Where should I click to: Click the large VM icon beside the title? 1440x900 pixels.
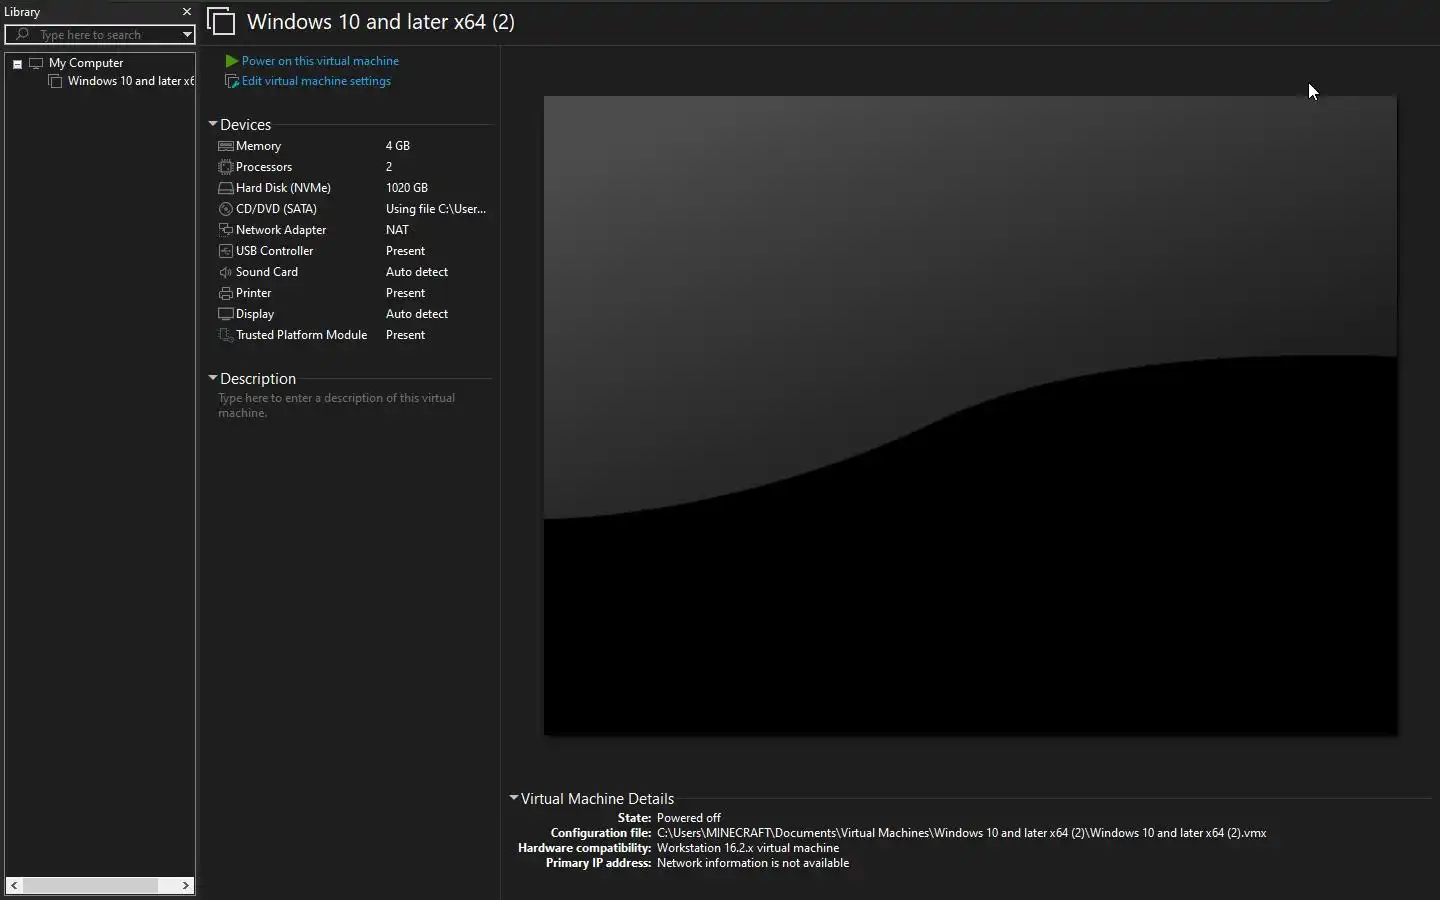coord(221,21)
